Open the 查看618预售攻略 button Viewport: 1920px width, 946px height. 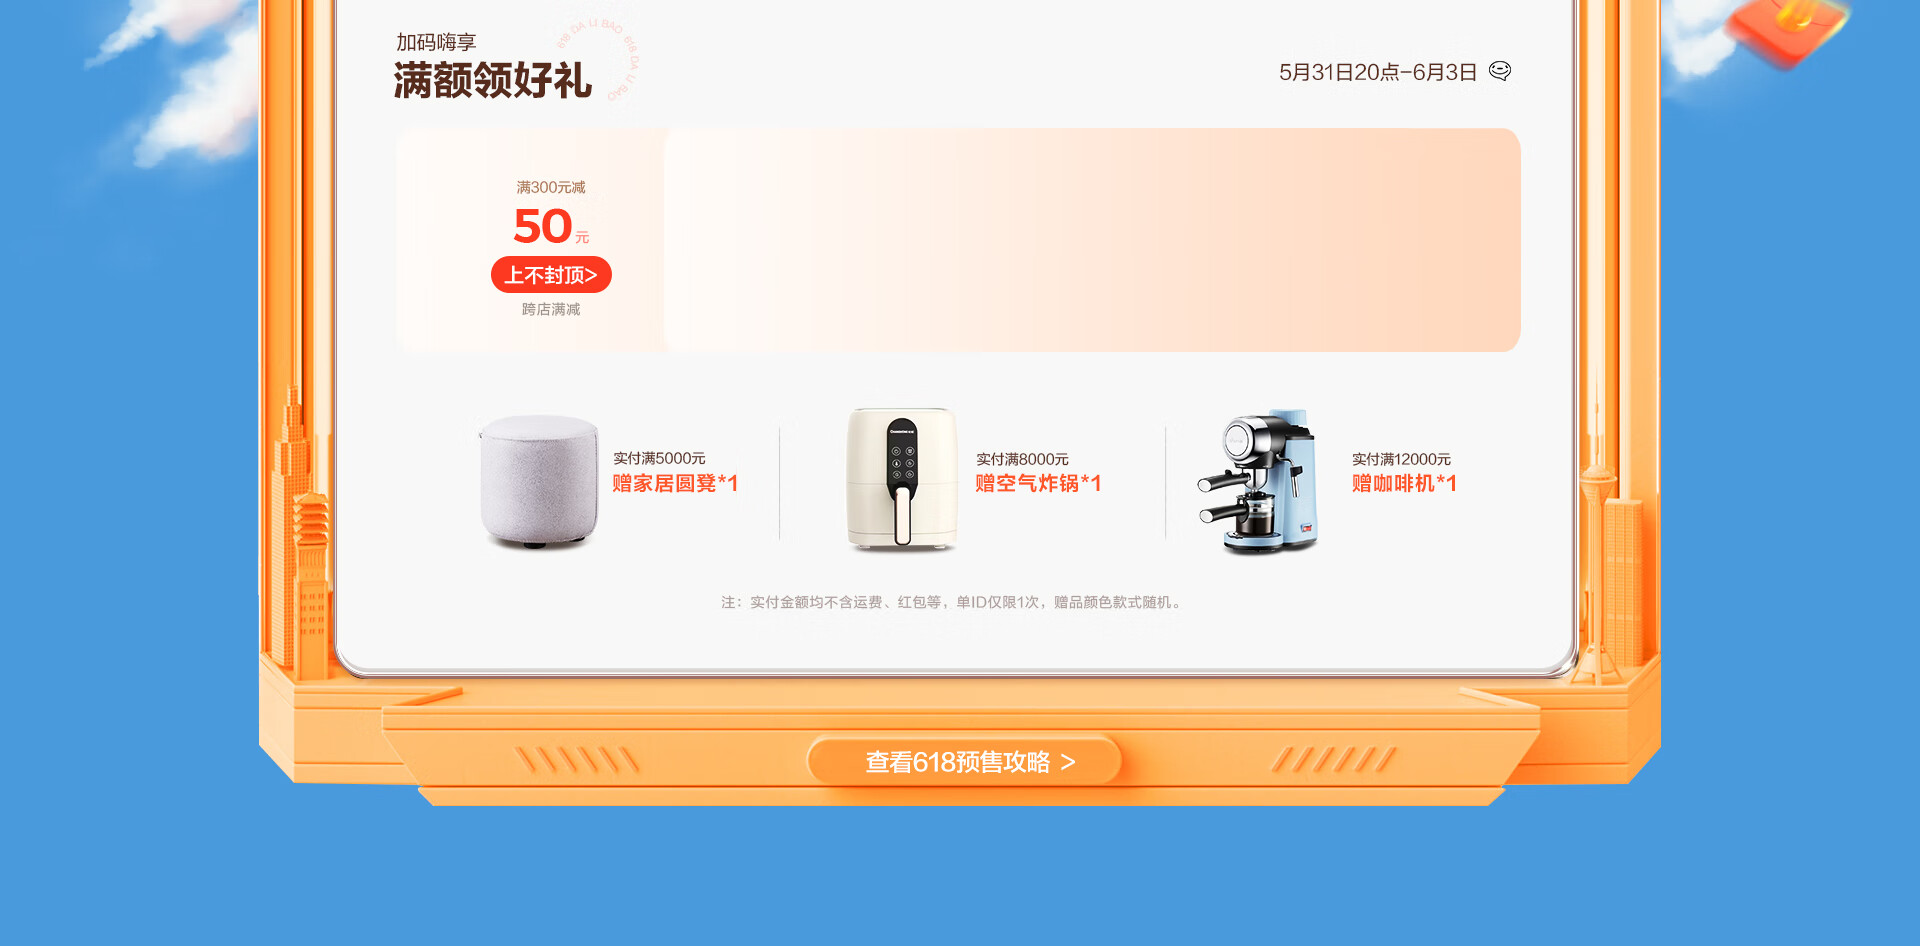[x=965, y=762]
